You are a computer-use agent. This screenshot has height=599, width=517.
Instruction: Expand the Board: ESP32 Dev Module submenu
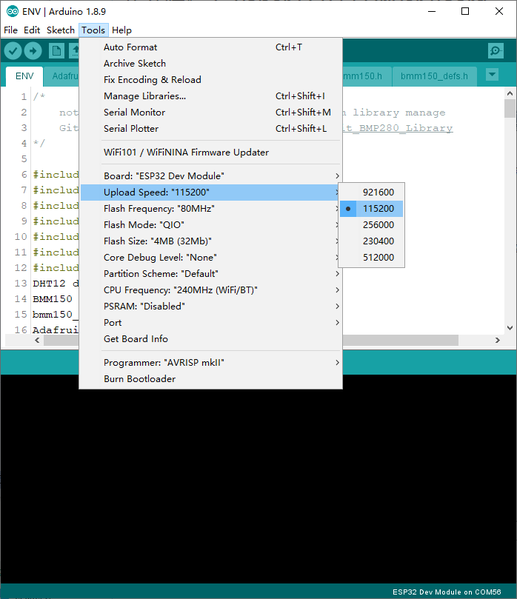(x=211, y=176)
